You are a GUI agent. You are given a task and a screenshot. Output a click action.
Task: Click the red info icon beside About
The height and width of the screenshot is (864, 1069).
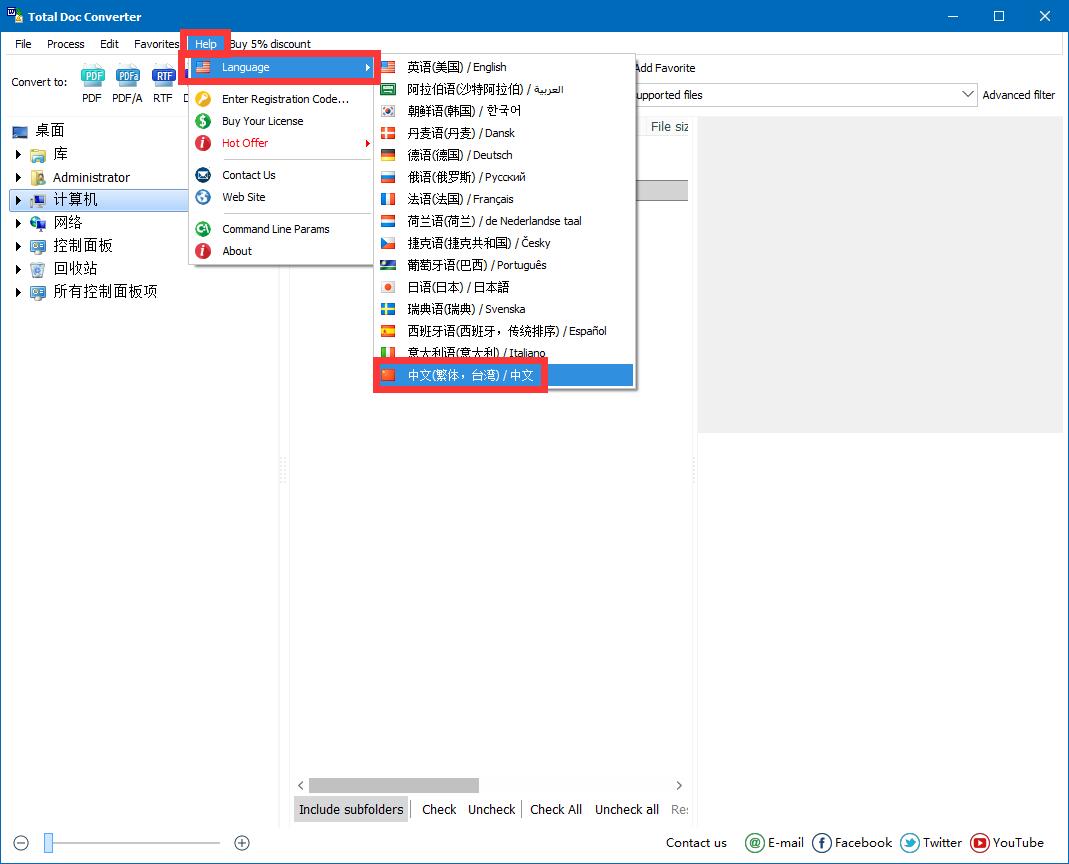[x=203, y=251]
